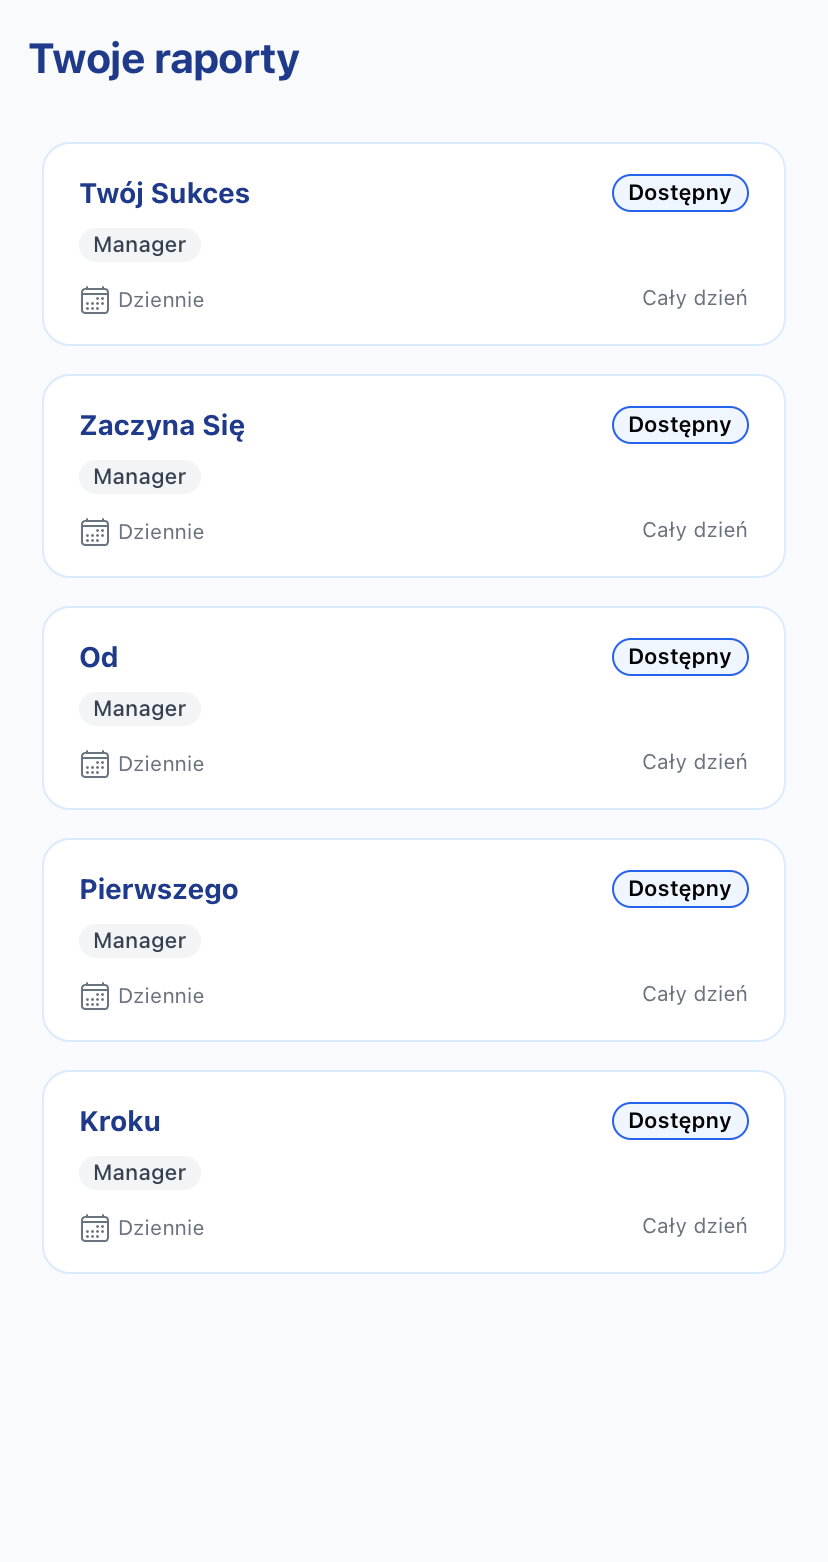The width and height of the screenshot is (828, 1562).
Task: Click Cały dzień on the Kroku card
Action: [x=694, y=1226]
